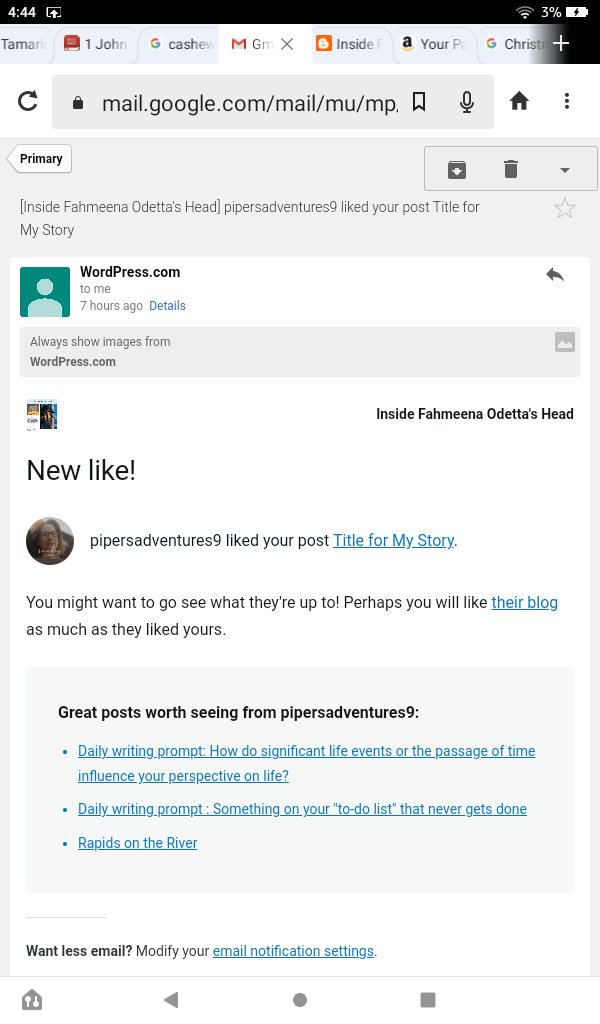
Task: Archive this email
Action: [x=456, y=169]
